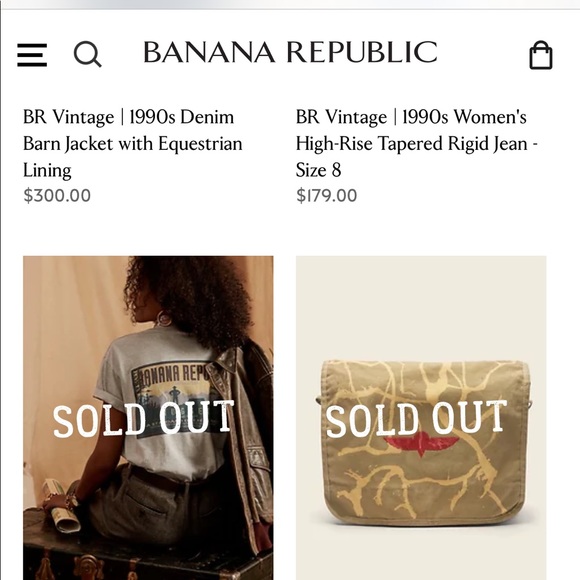580x580 pixels.
Task: Go to Banana Republic home logo
Action: 290,52
